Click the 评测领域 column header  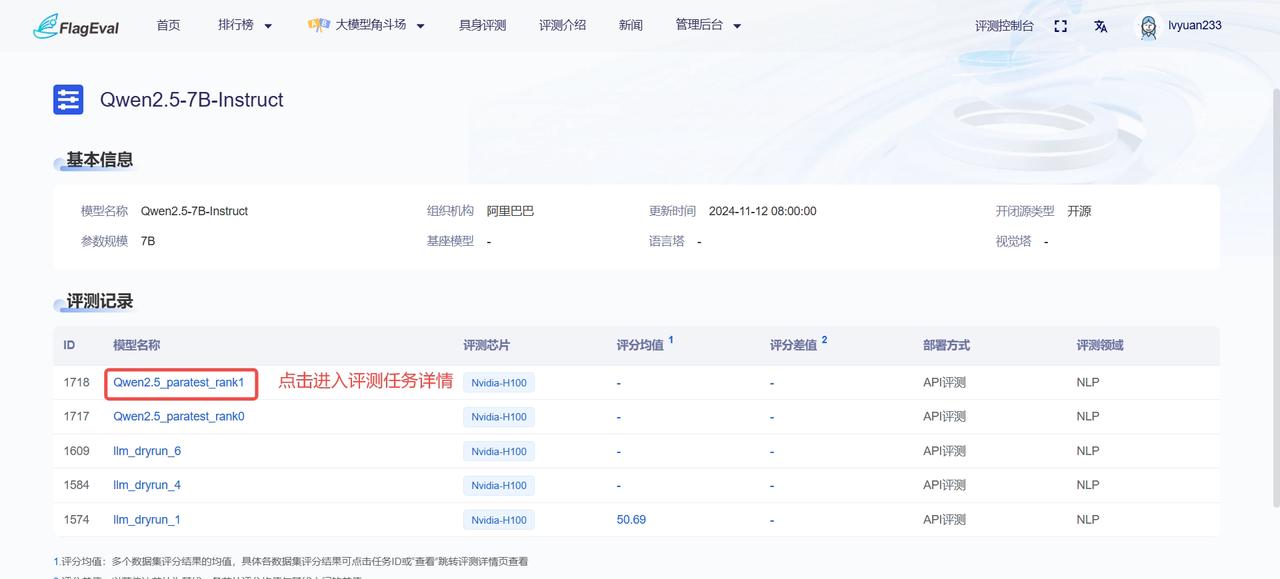click(1100, 345)
